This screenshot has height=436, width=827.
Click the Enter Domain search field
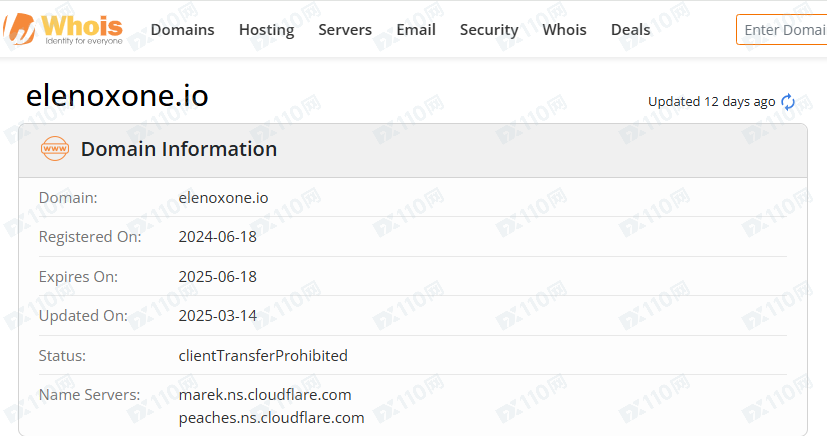tap(784, 30)
